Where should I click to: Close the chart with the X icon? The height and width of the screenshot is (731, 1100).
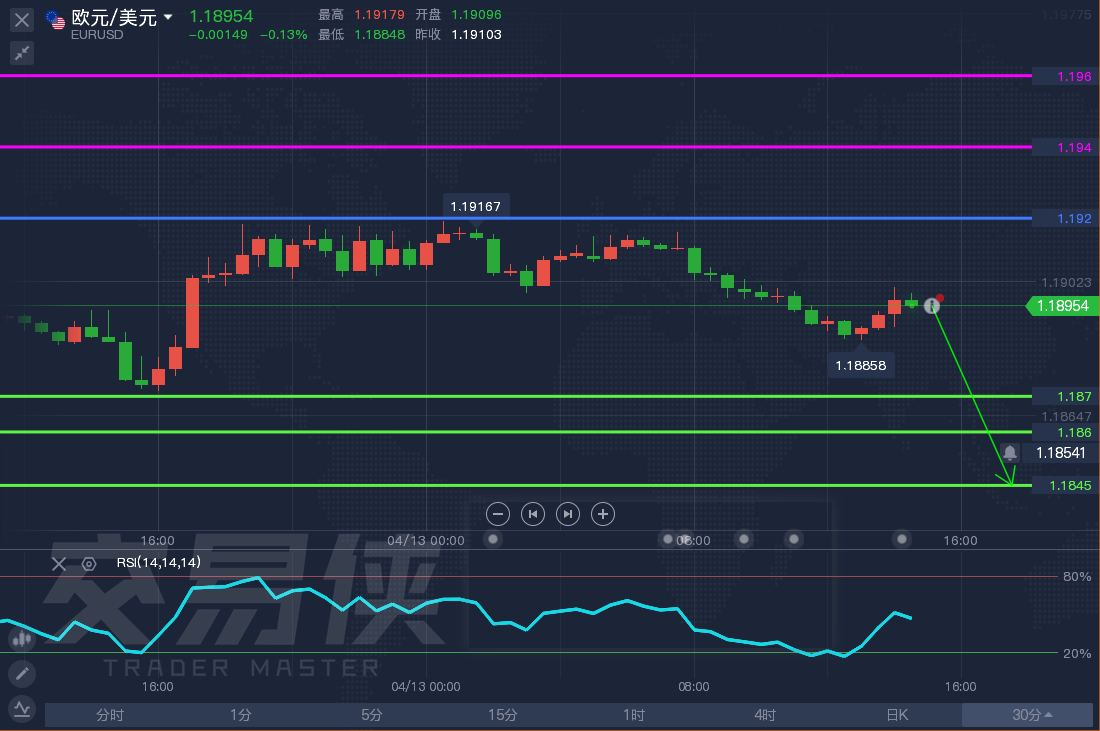click(x=22, y=19)
